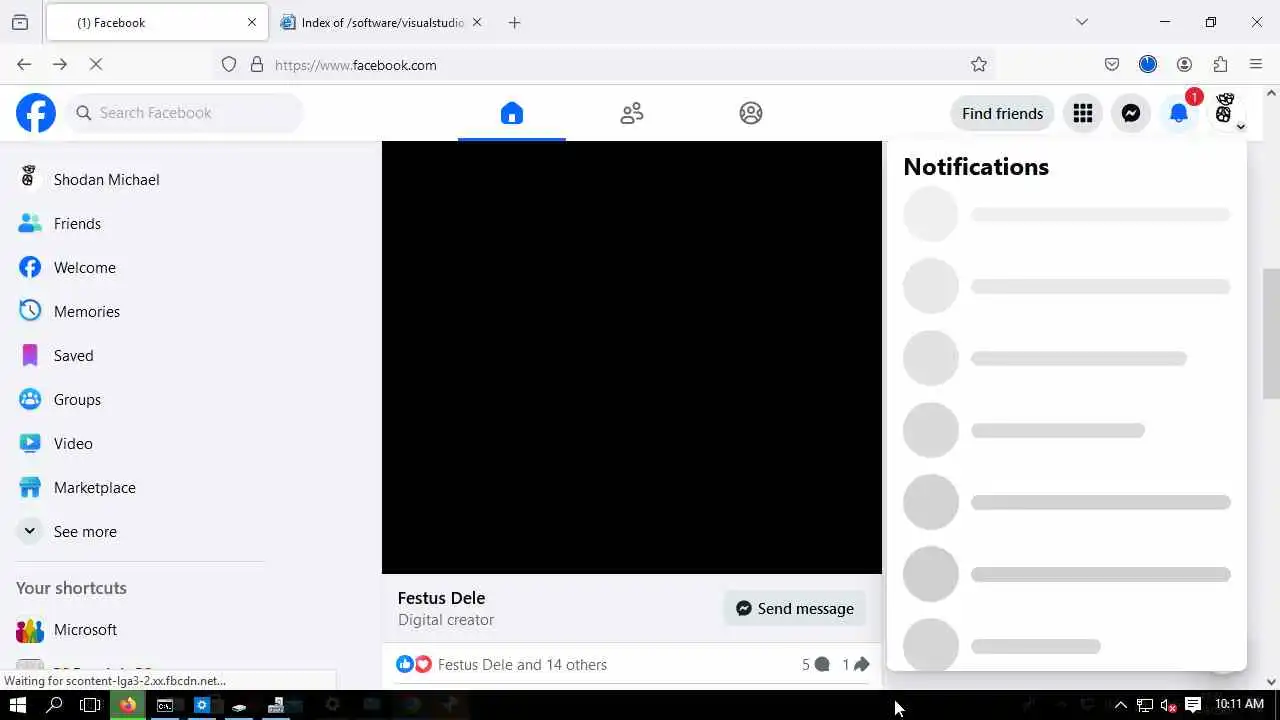Focus the Search Facebook field
This screenshot has height=720, width=1280.
(x=185, y=113)
